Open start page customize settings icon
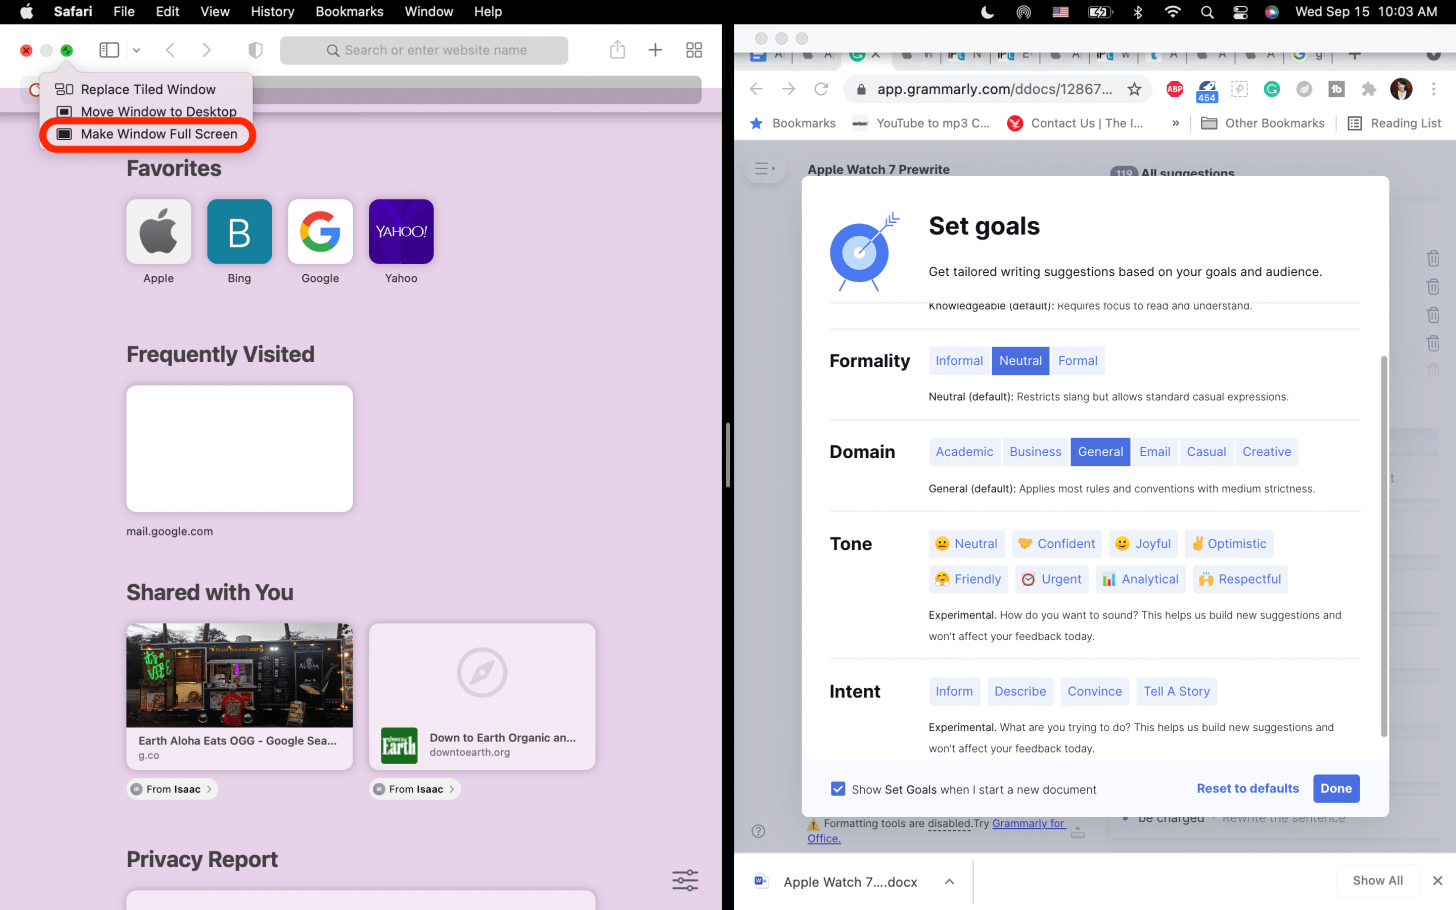Viewport: 1456px width, 910px height. pyautogui.click(x=685, y=880)
